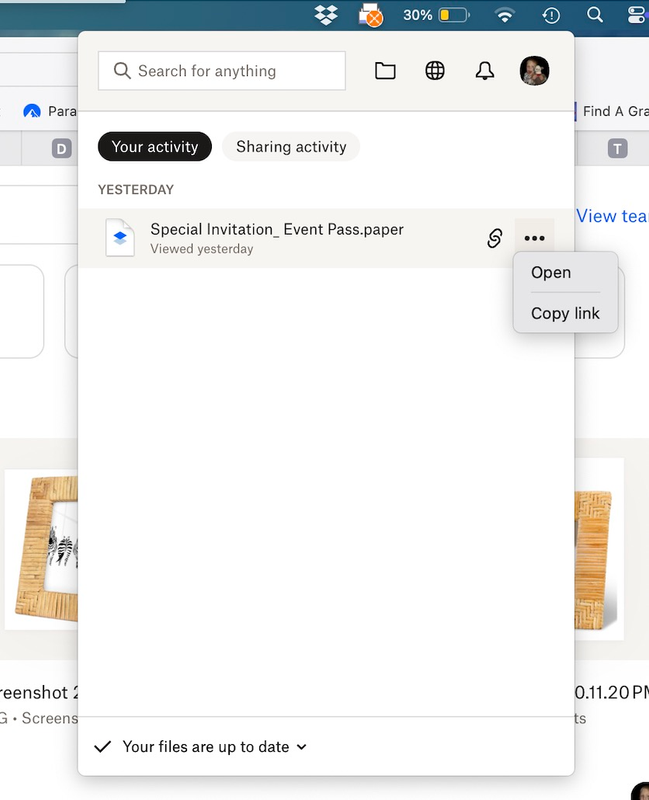
Task: Click the Dropbox icon in the menu bar
Action: click(x=326, y=15)
